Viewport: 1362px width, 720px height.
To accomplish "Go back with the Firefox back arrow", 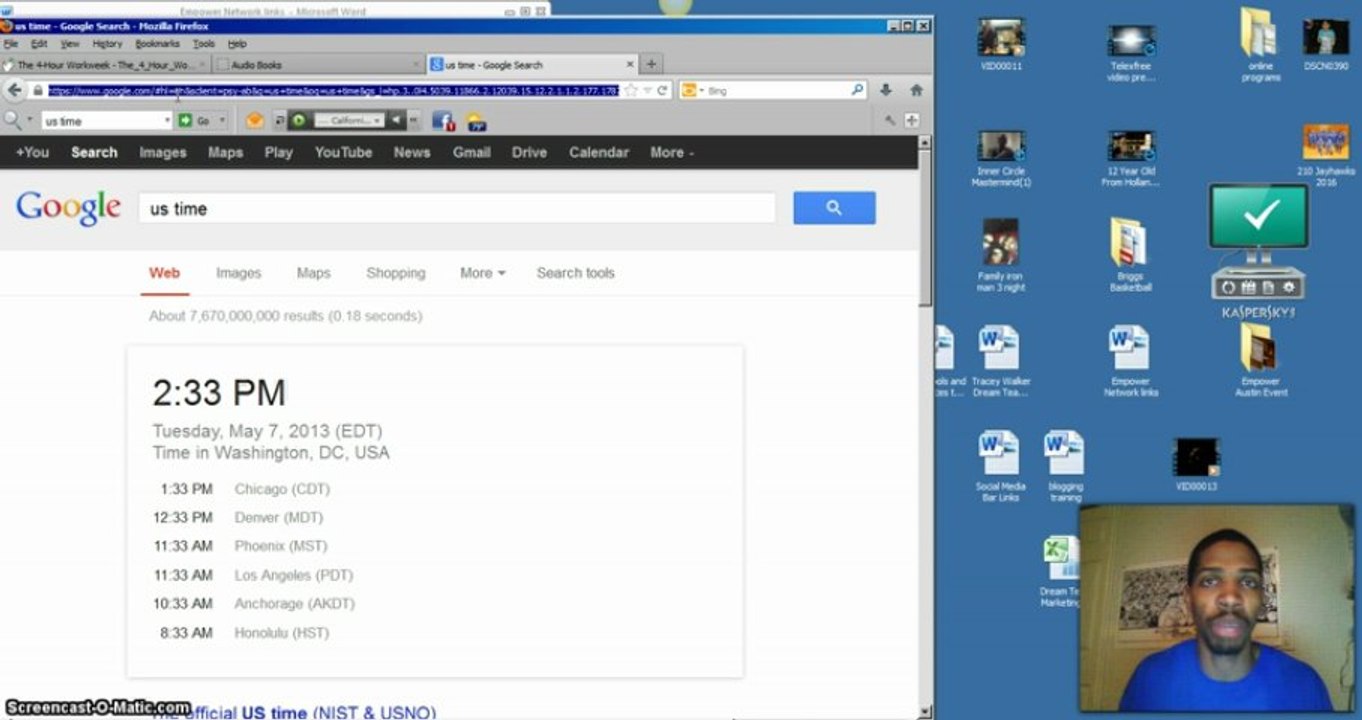I will pos(14,90).
